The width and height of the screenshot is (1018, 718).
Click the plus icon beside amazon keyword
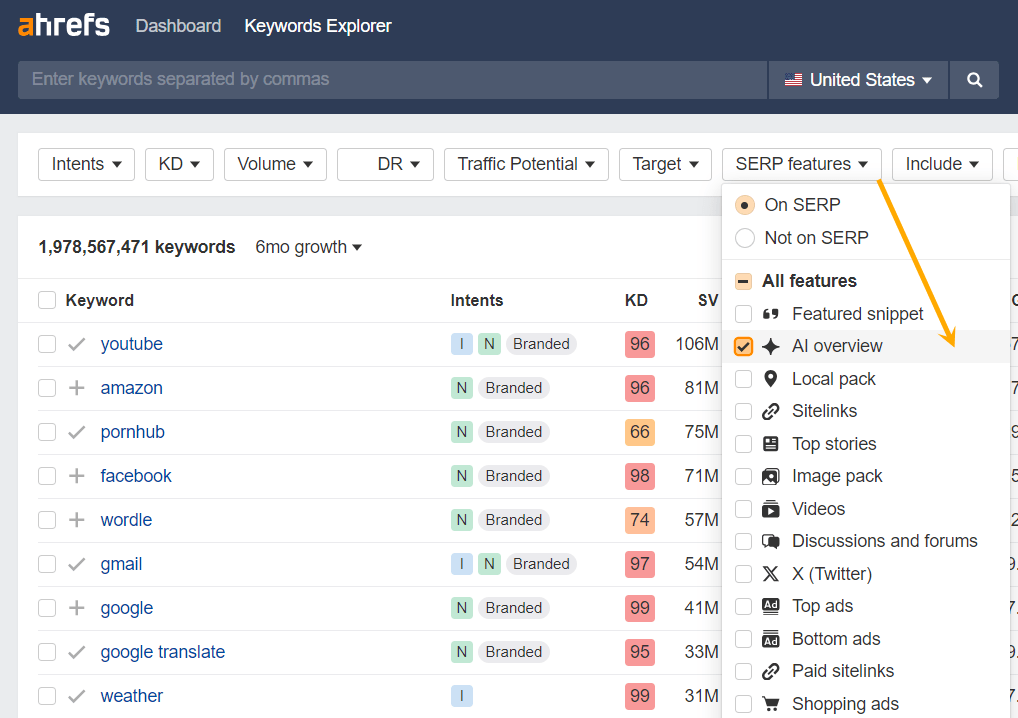coord(74,388)
